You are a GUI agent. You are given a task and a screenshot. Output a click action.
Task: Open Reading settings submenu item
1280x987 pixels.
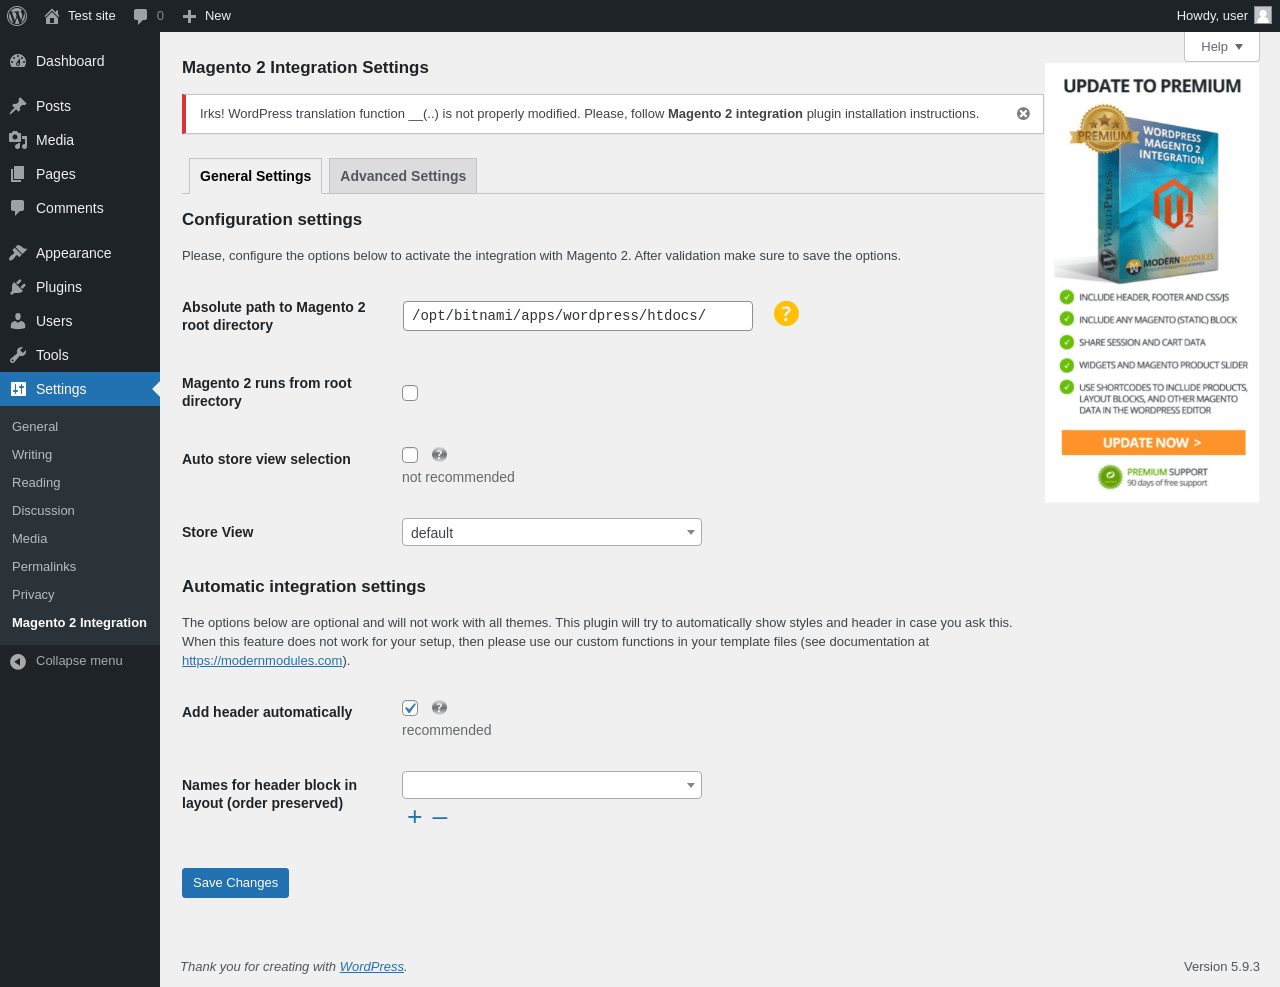[36, 483]
